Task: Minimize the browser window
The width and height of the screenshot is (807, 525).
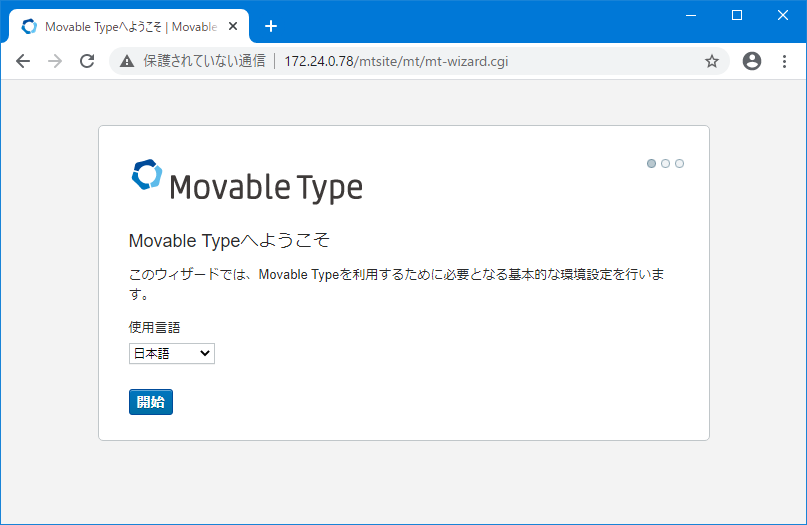Action: pyautogui.click(x=691, y=15)
